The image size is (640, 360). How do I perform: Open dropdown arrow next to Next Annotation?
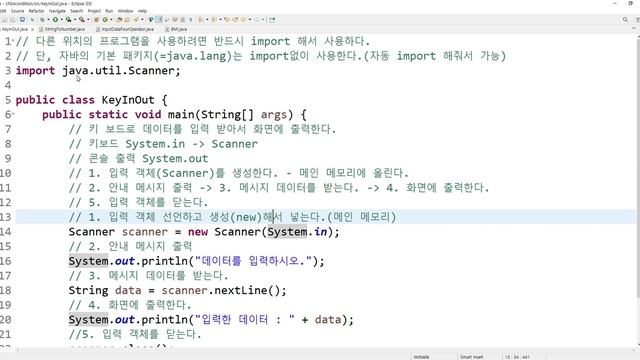(x=207, y=20)
